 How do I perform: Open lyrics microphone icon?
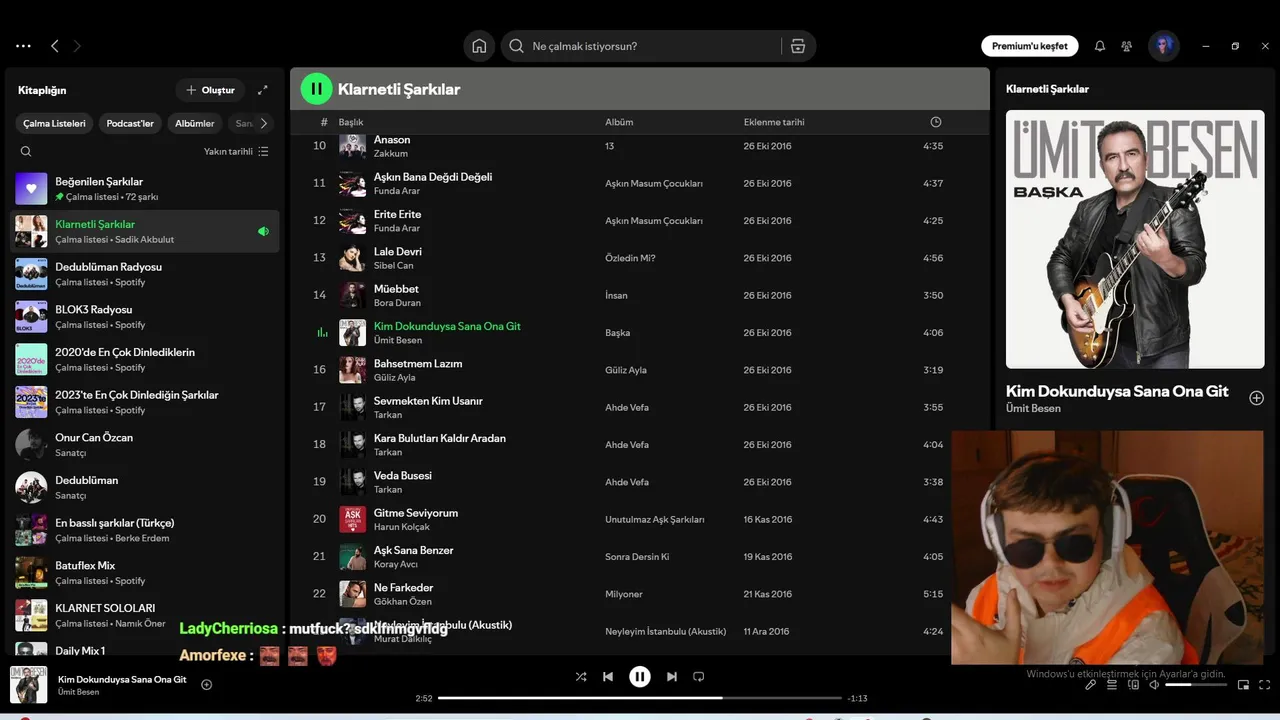1091,685
